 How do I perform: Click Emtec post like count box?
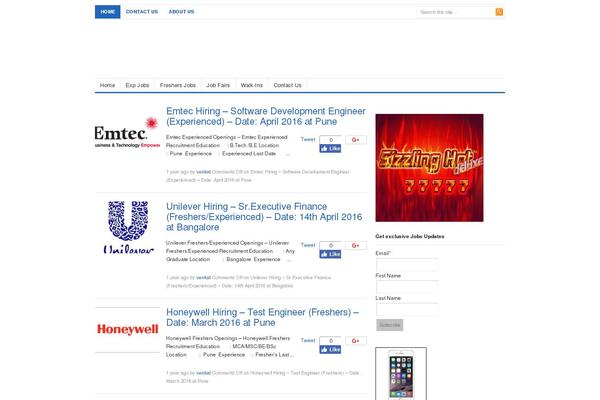(331, 140)
